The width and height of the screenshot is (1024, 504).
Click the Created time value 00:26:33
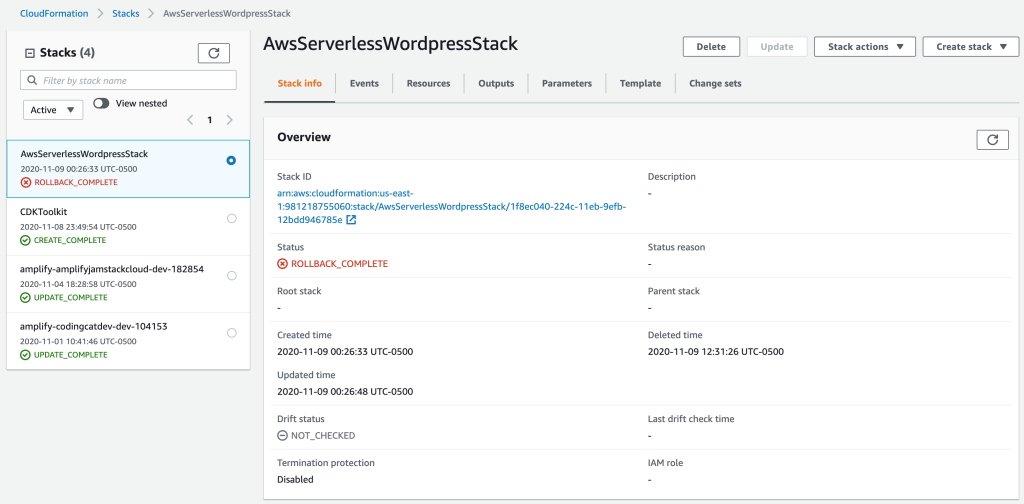click(x=345, y=352)
